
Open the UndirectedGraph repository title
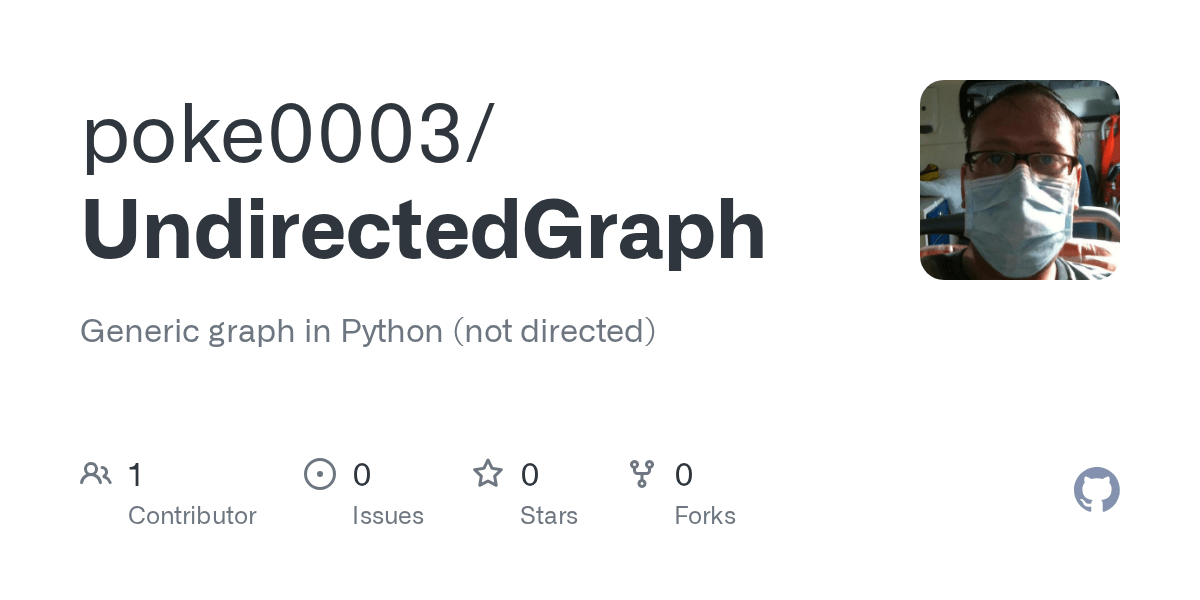click(x=424, y=231)
